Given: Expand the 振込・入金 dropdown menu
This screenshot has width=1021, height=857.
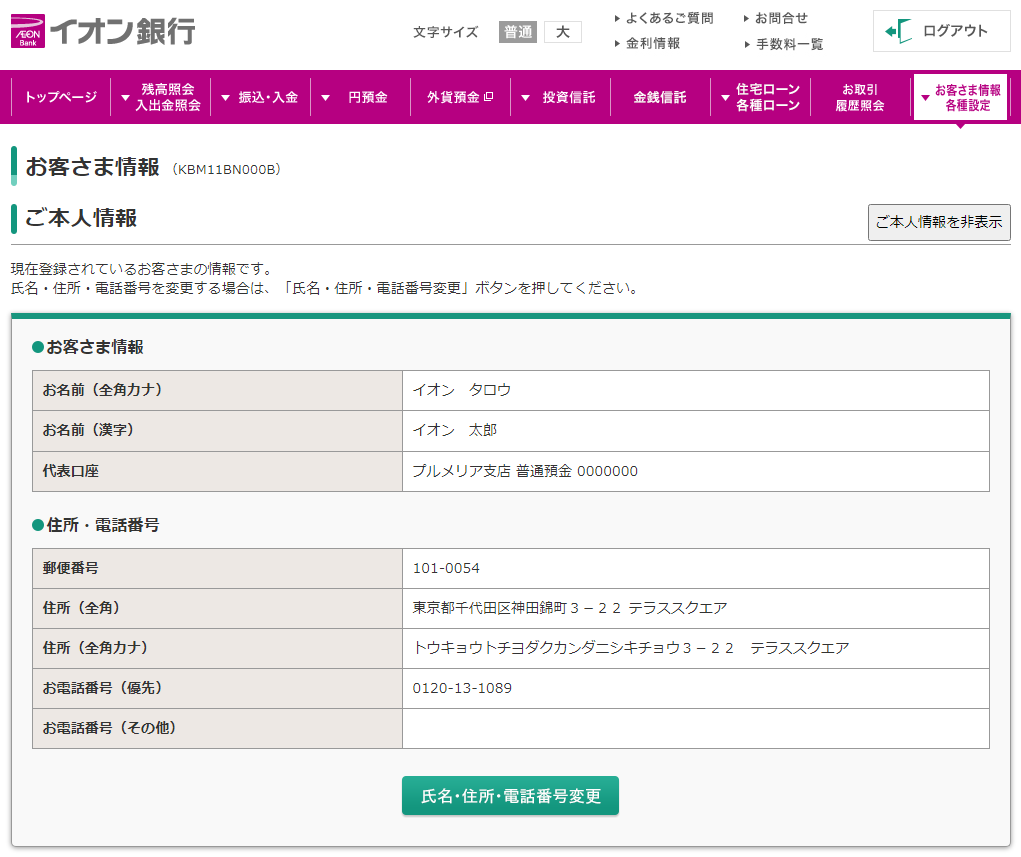Looking at the screenshot, I should click(260, 97).
